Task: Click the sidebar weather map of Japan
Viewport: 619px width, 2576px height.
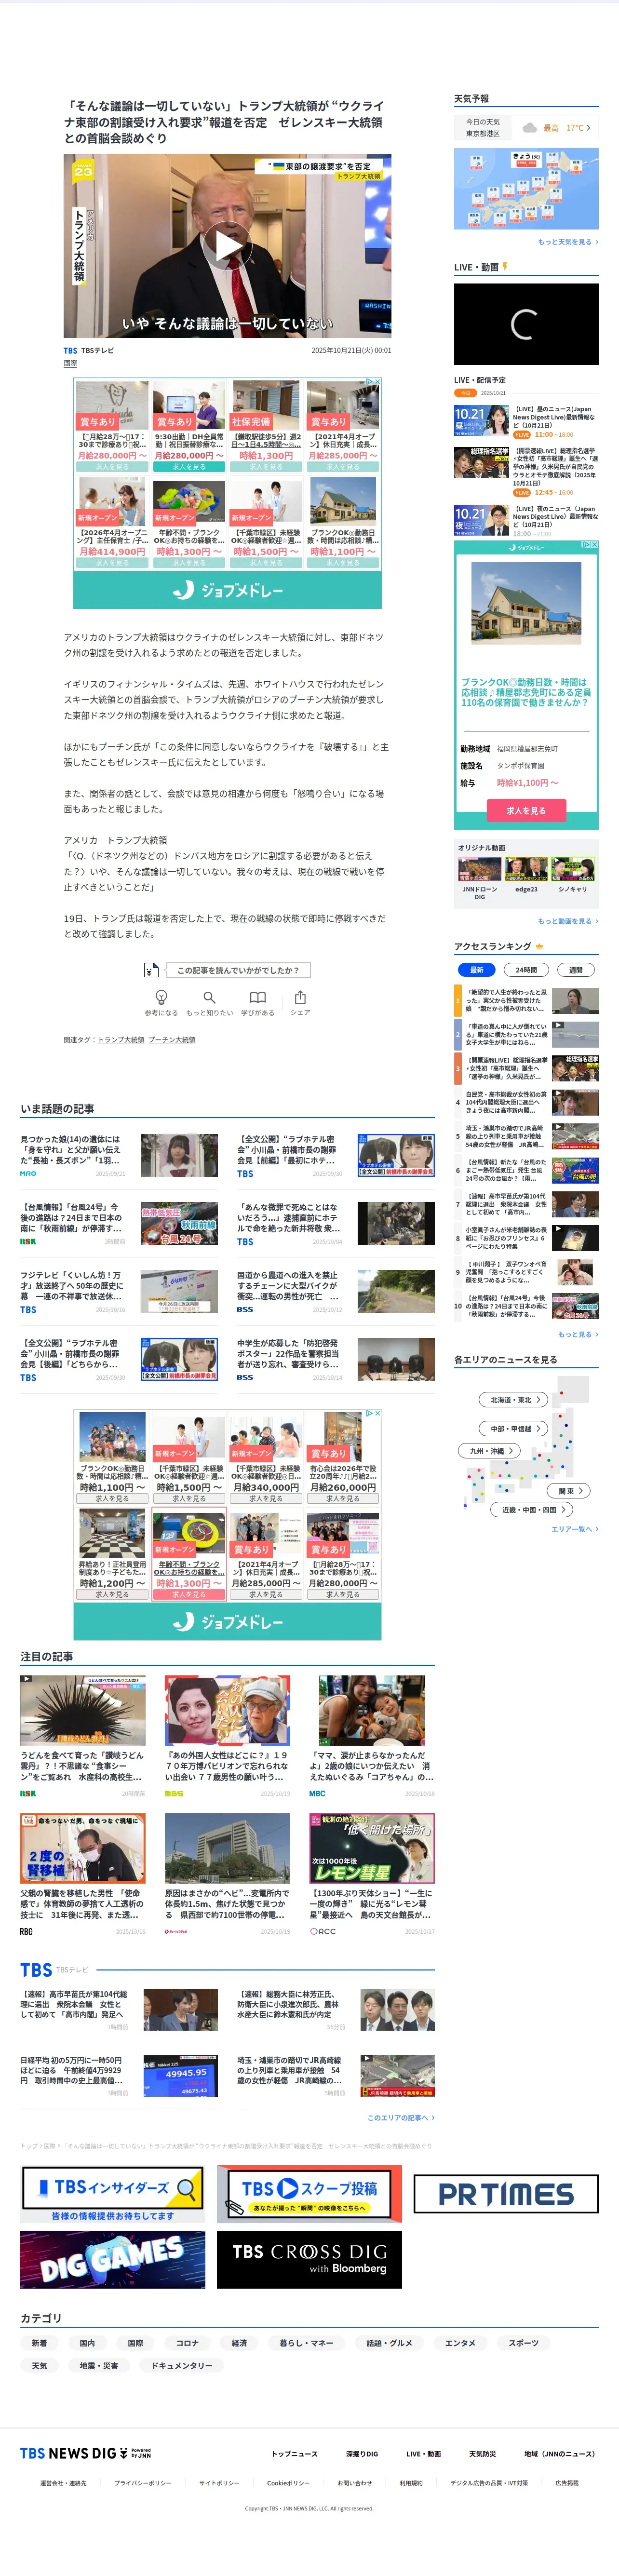Action: coord(526,189)
